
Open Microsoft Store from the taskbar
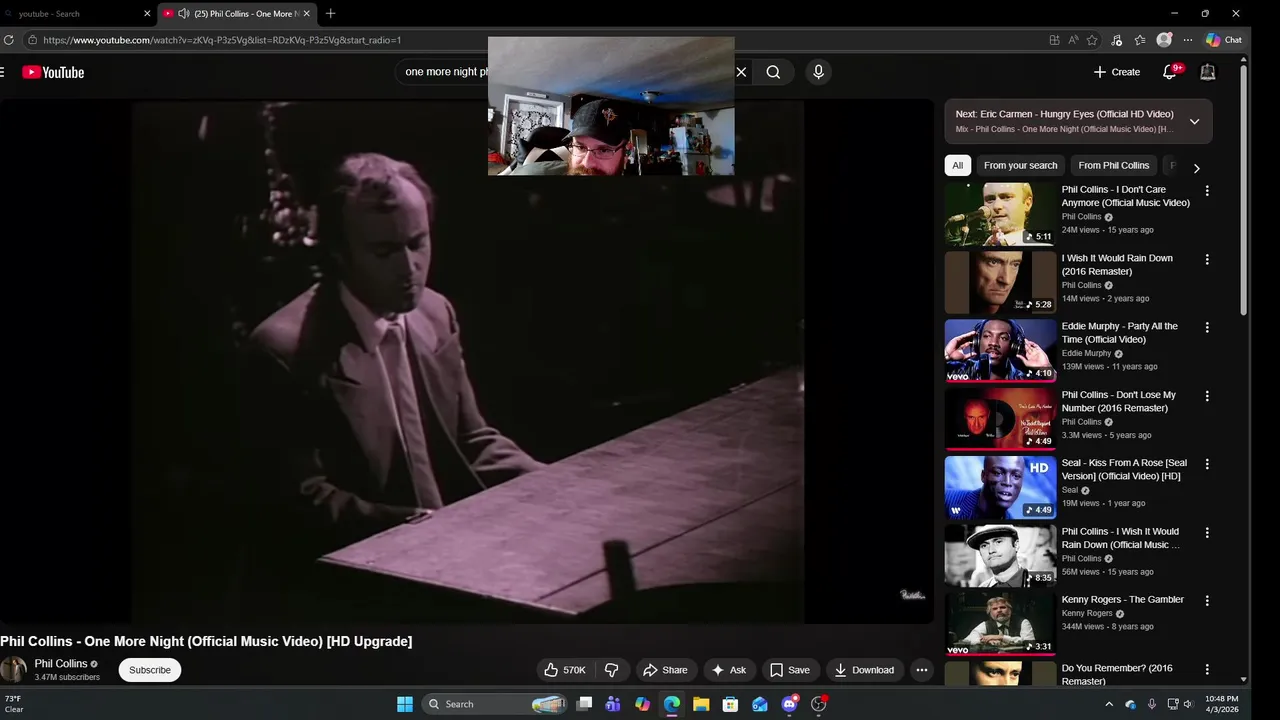730,704
